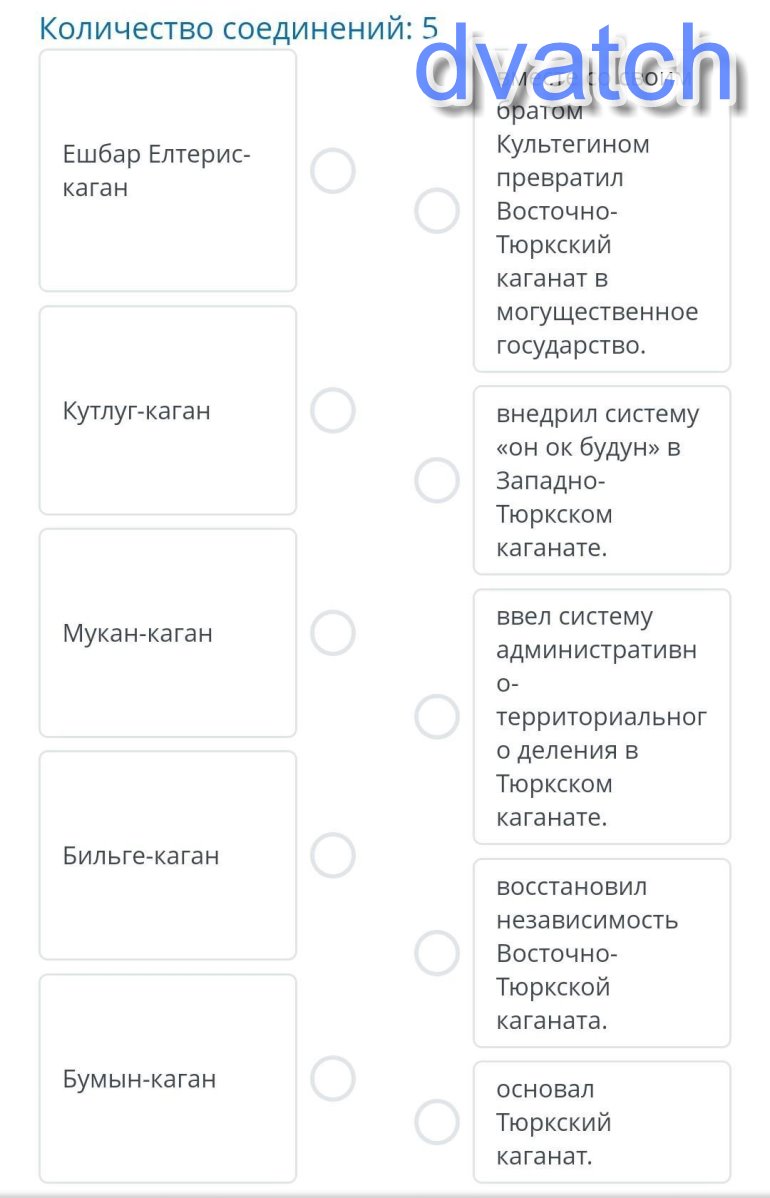The height and width of the screenshot is (1198, 770).
Task: Click the Бильге-каган card
Action: pos(168,855)
